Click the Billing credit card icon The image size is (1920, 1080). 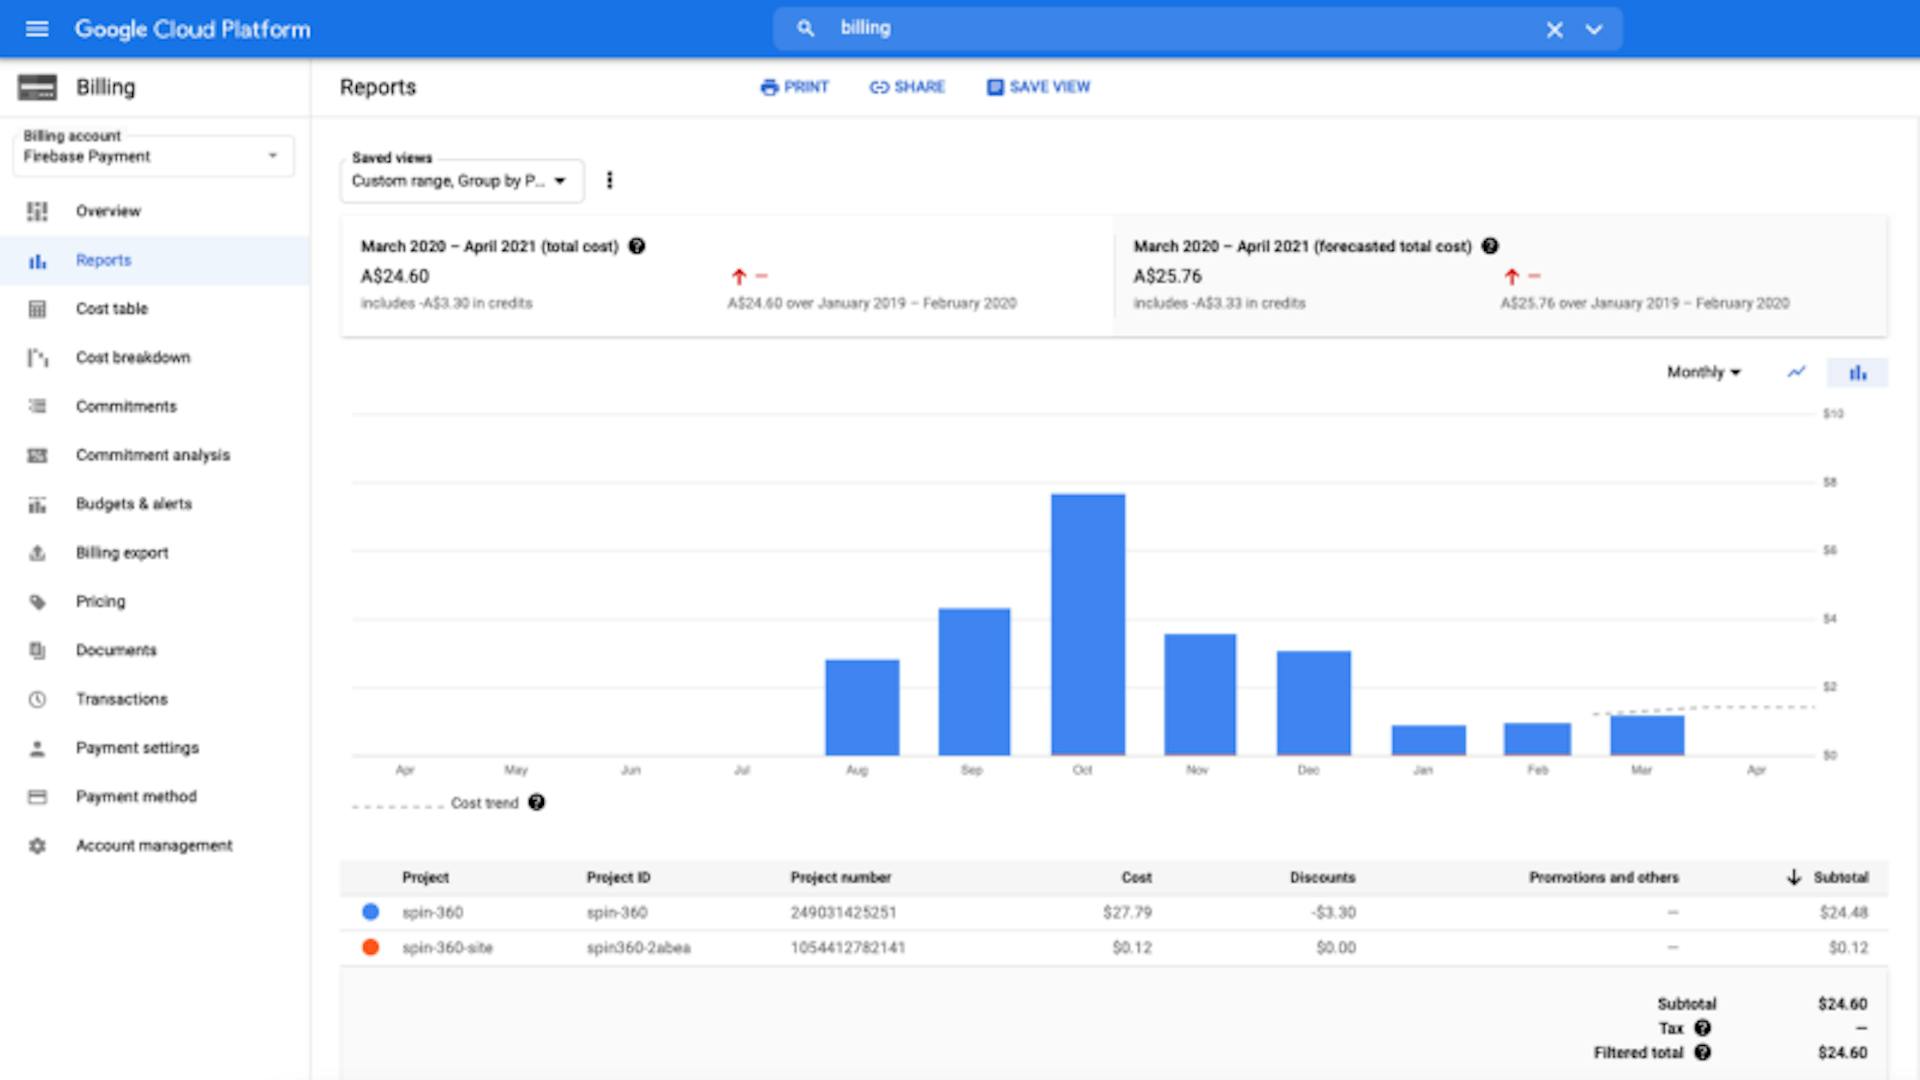point(37,87)
